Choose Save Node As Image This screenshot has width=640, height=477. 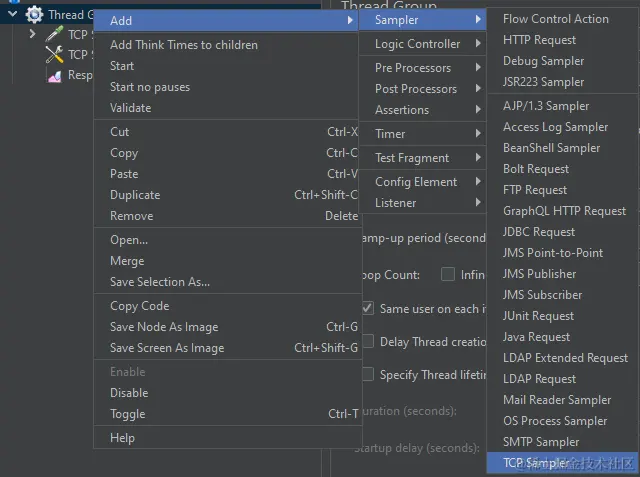164,327
